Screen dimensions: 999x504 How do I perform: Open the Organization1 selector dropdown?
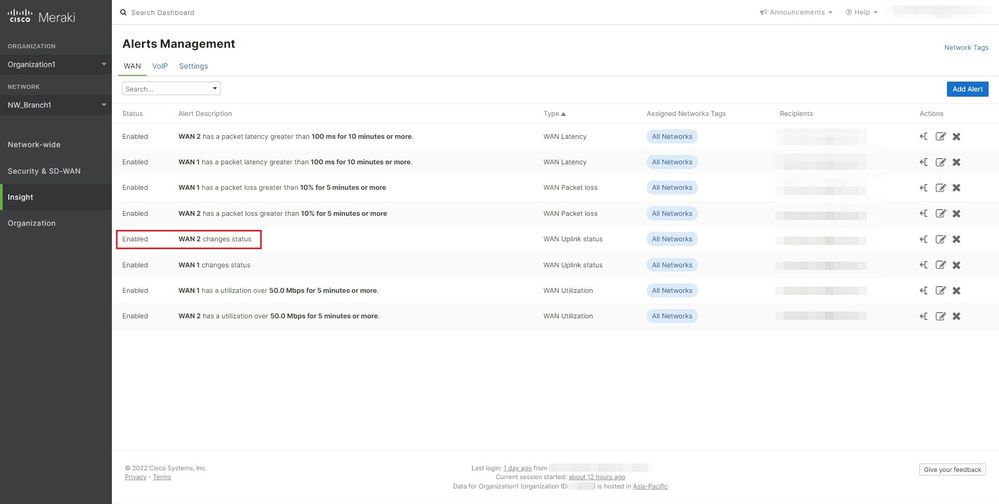tap(56, 64)
